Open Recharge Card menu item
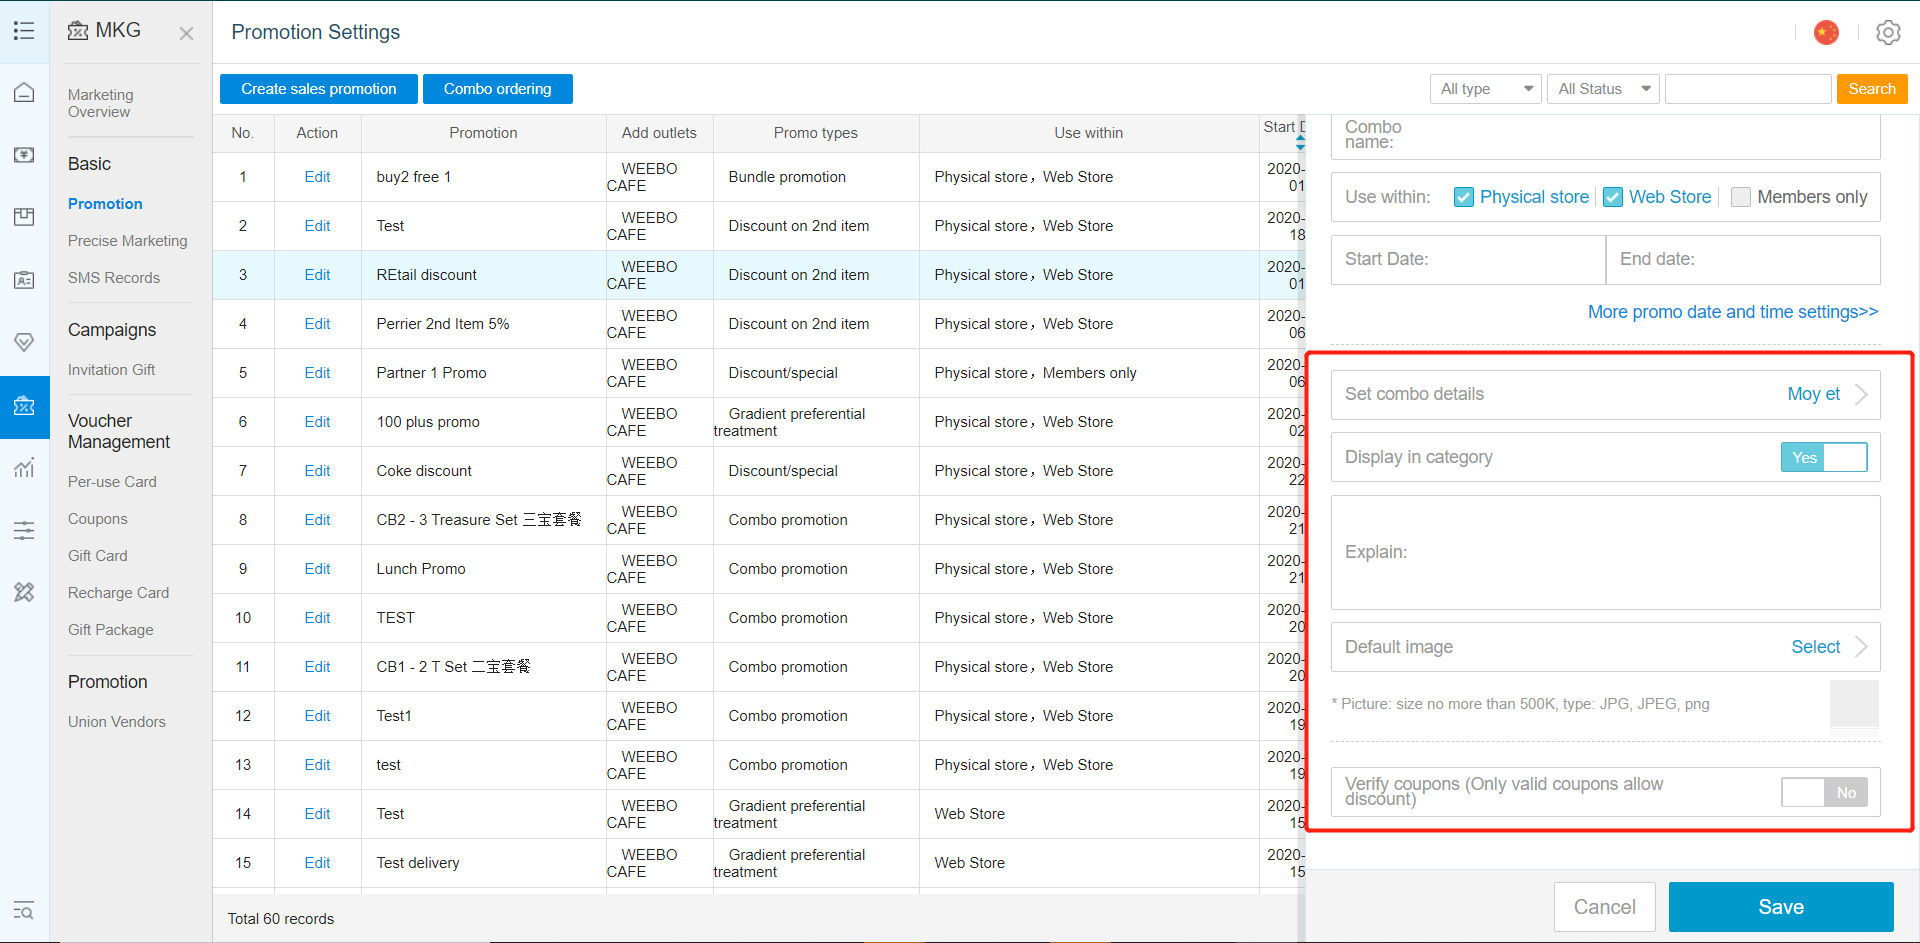The height and width of the screenshot is (943, 1920). coord(118,593)
